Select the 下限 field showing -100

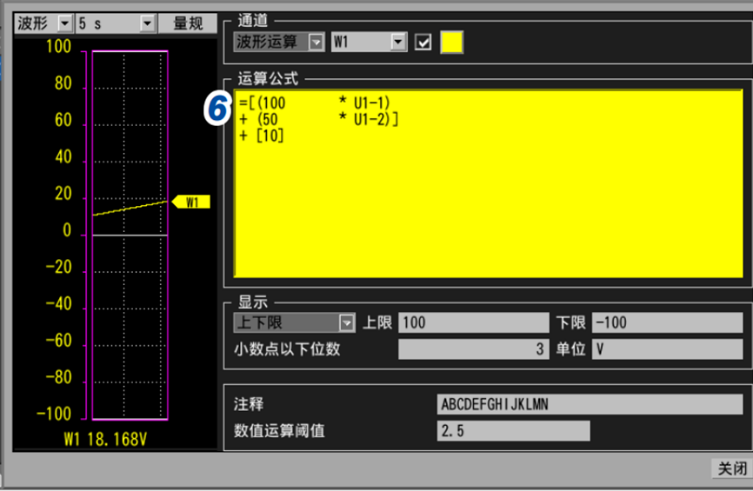point(666,323)
